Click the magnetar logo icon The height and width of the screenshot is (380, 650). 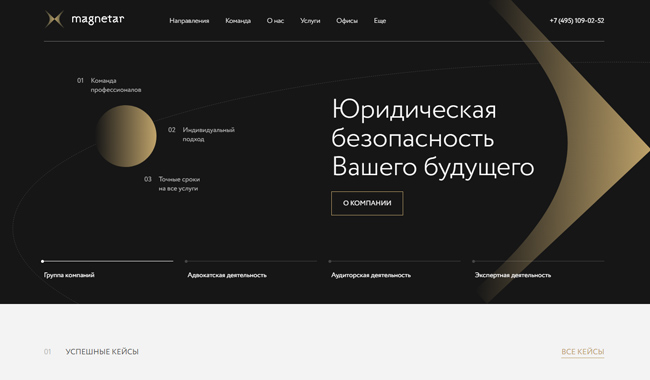(x=54, y=19)
